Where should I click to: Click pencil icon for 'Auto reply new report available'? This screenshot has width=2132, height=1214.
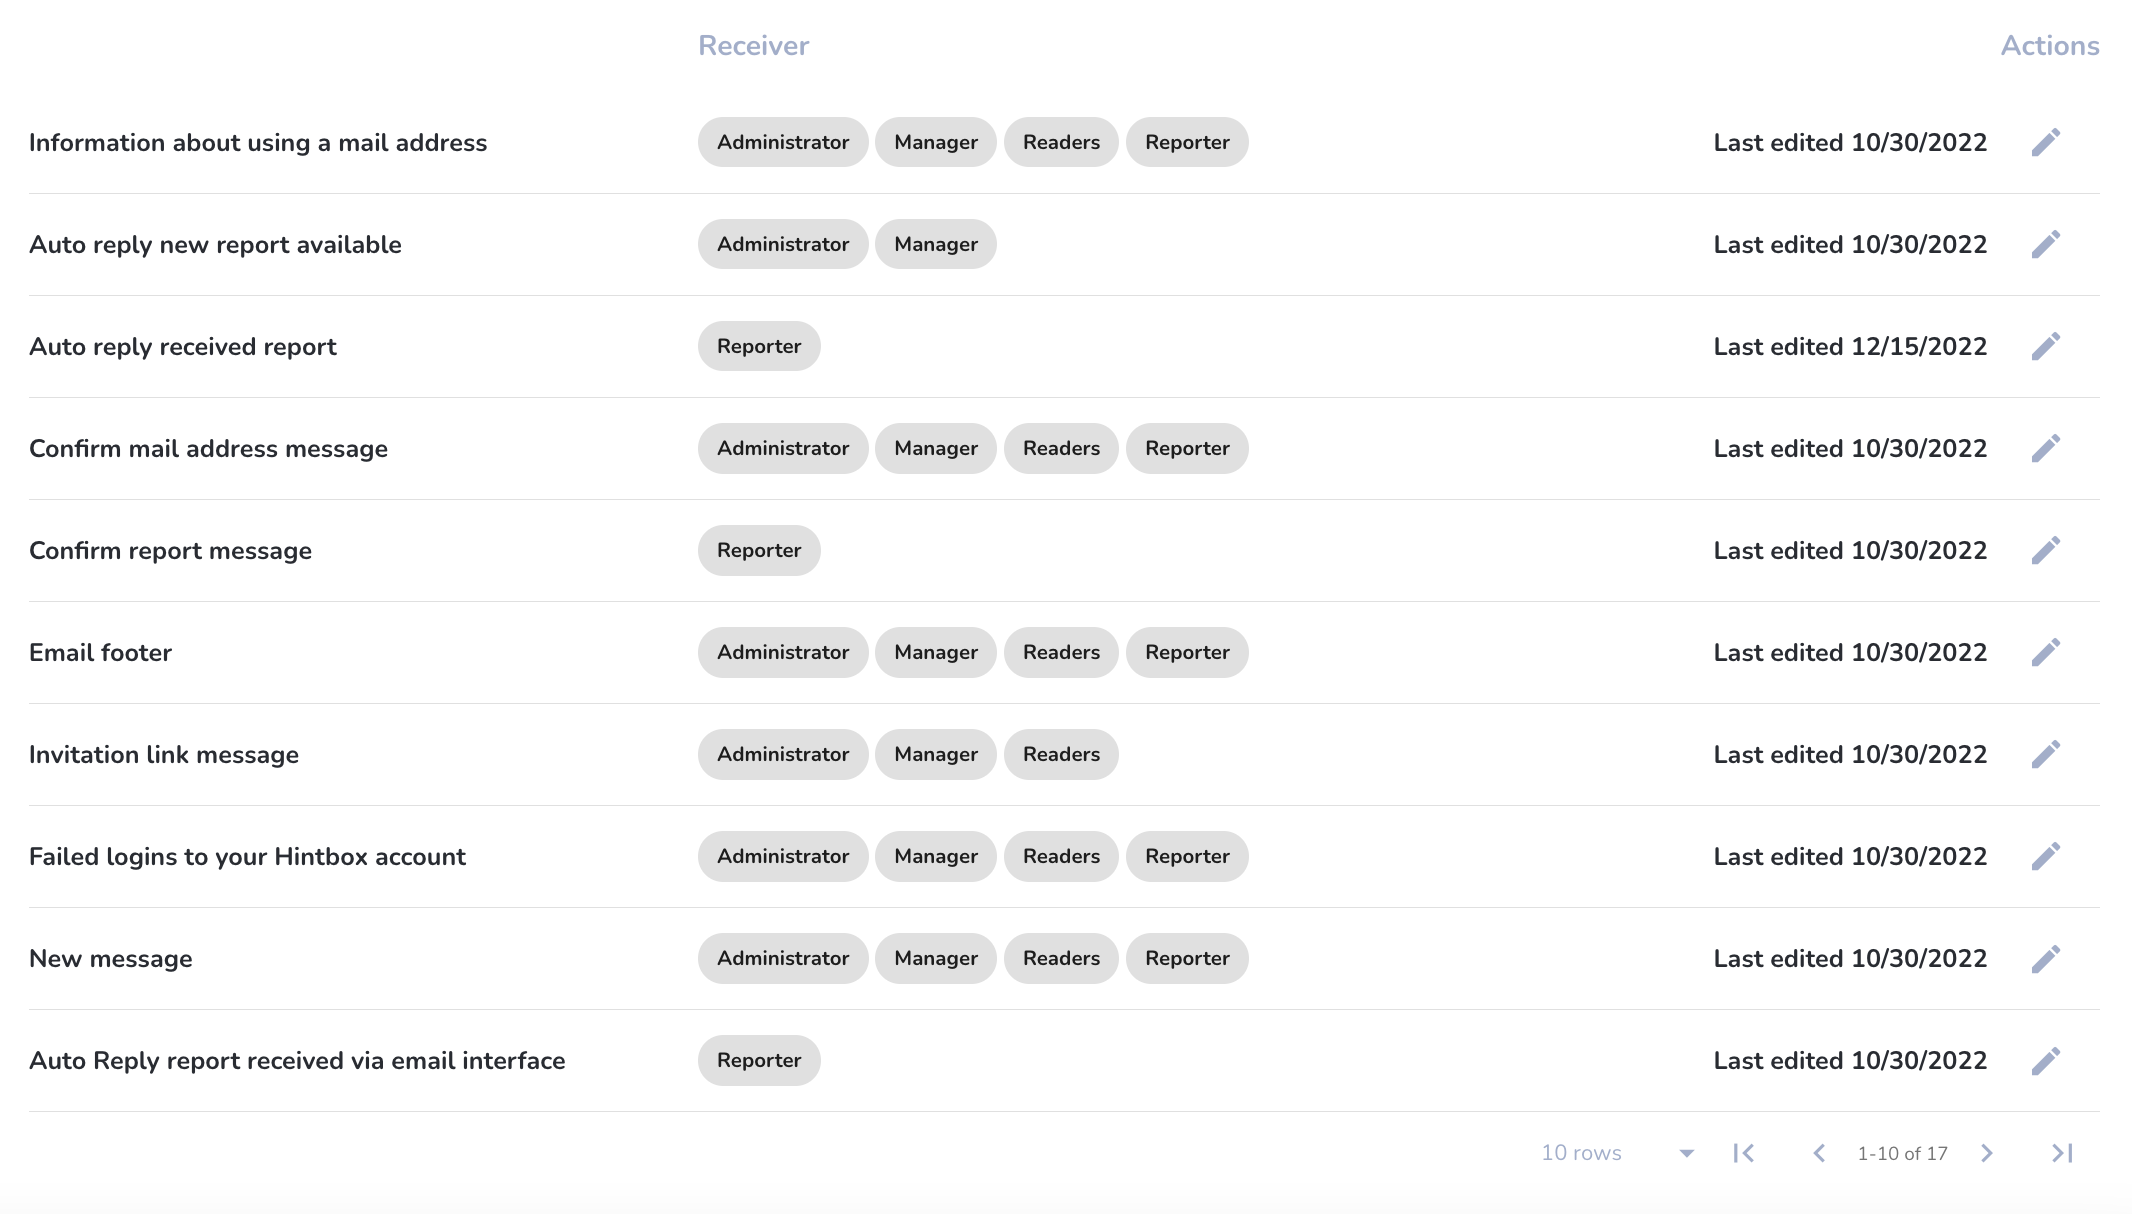[x=2046, y=244]
